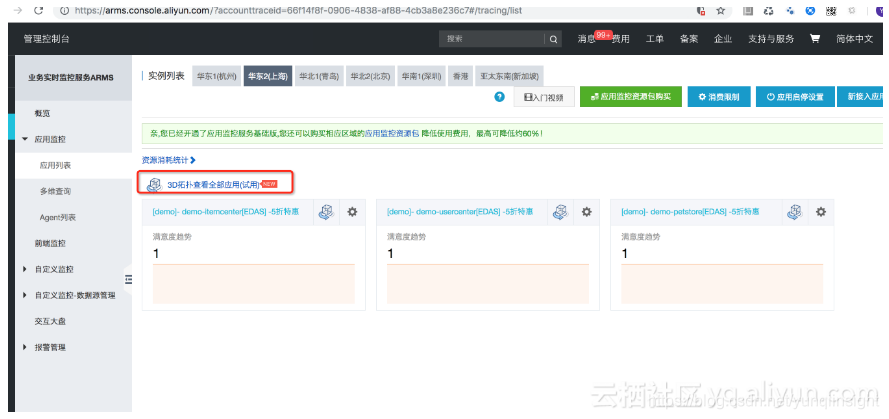The image size is (889, 419).
Task: Click the blue help question-mark icon
Action: [499, 97]
